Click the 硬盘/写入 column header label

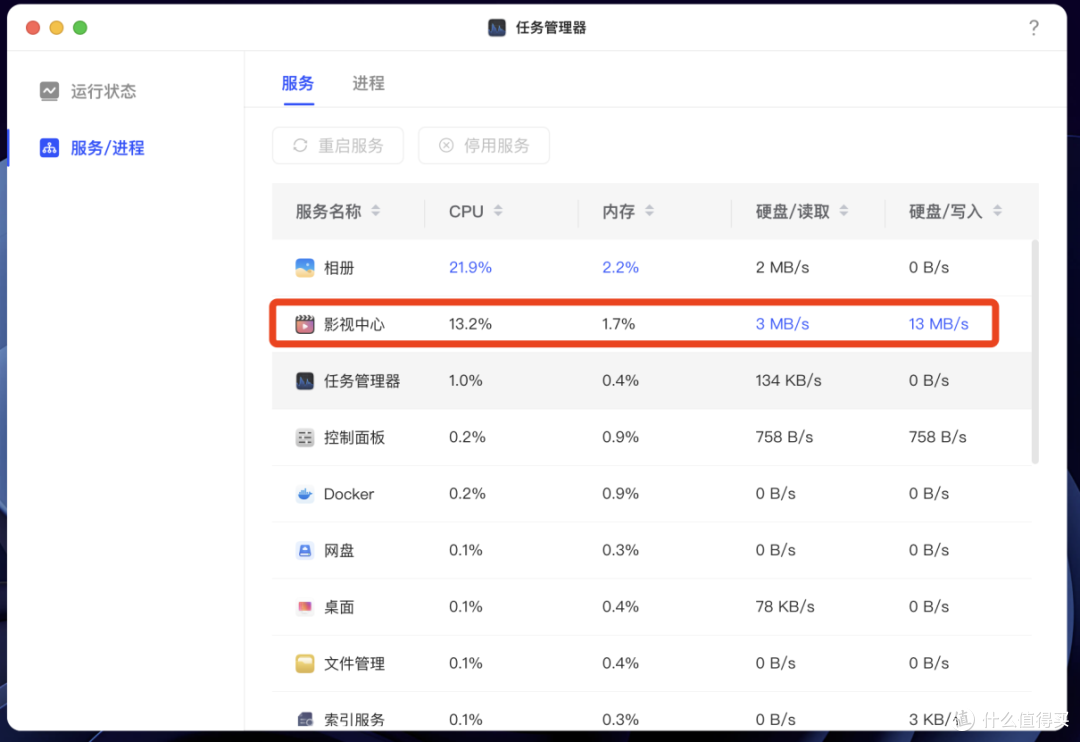point(946,212)
